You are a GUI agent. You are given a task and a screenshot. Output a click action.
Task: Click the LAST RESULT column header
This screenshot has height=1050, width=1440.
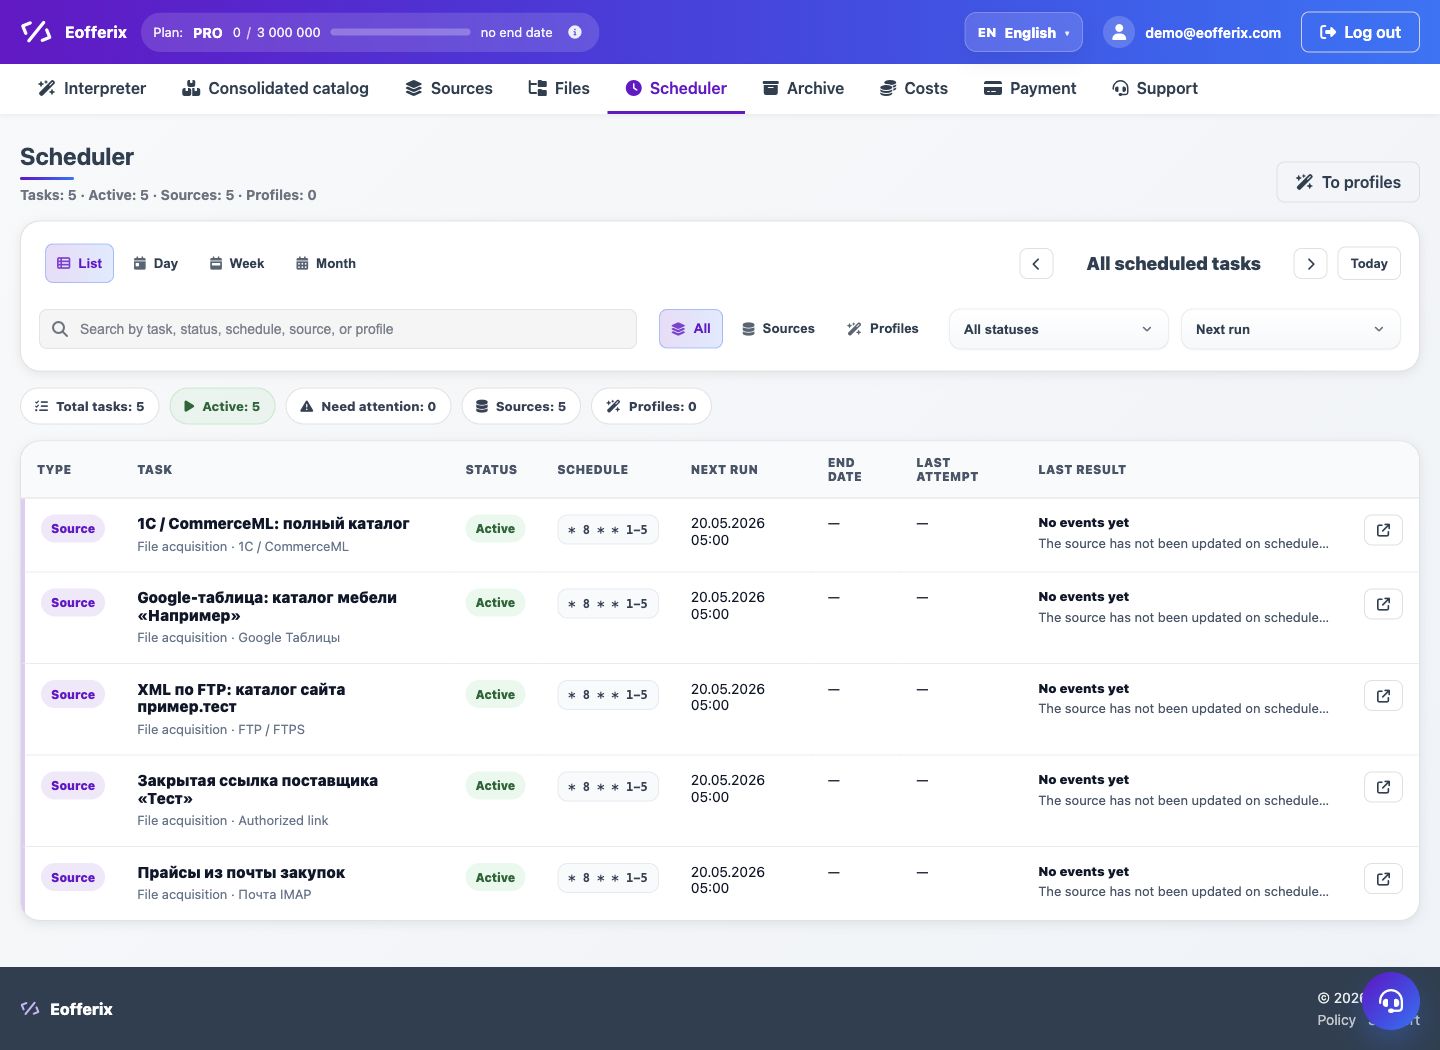tap(1082, 470)
